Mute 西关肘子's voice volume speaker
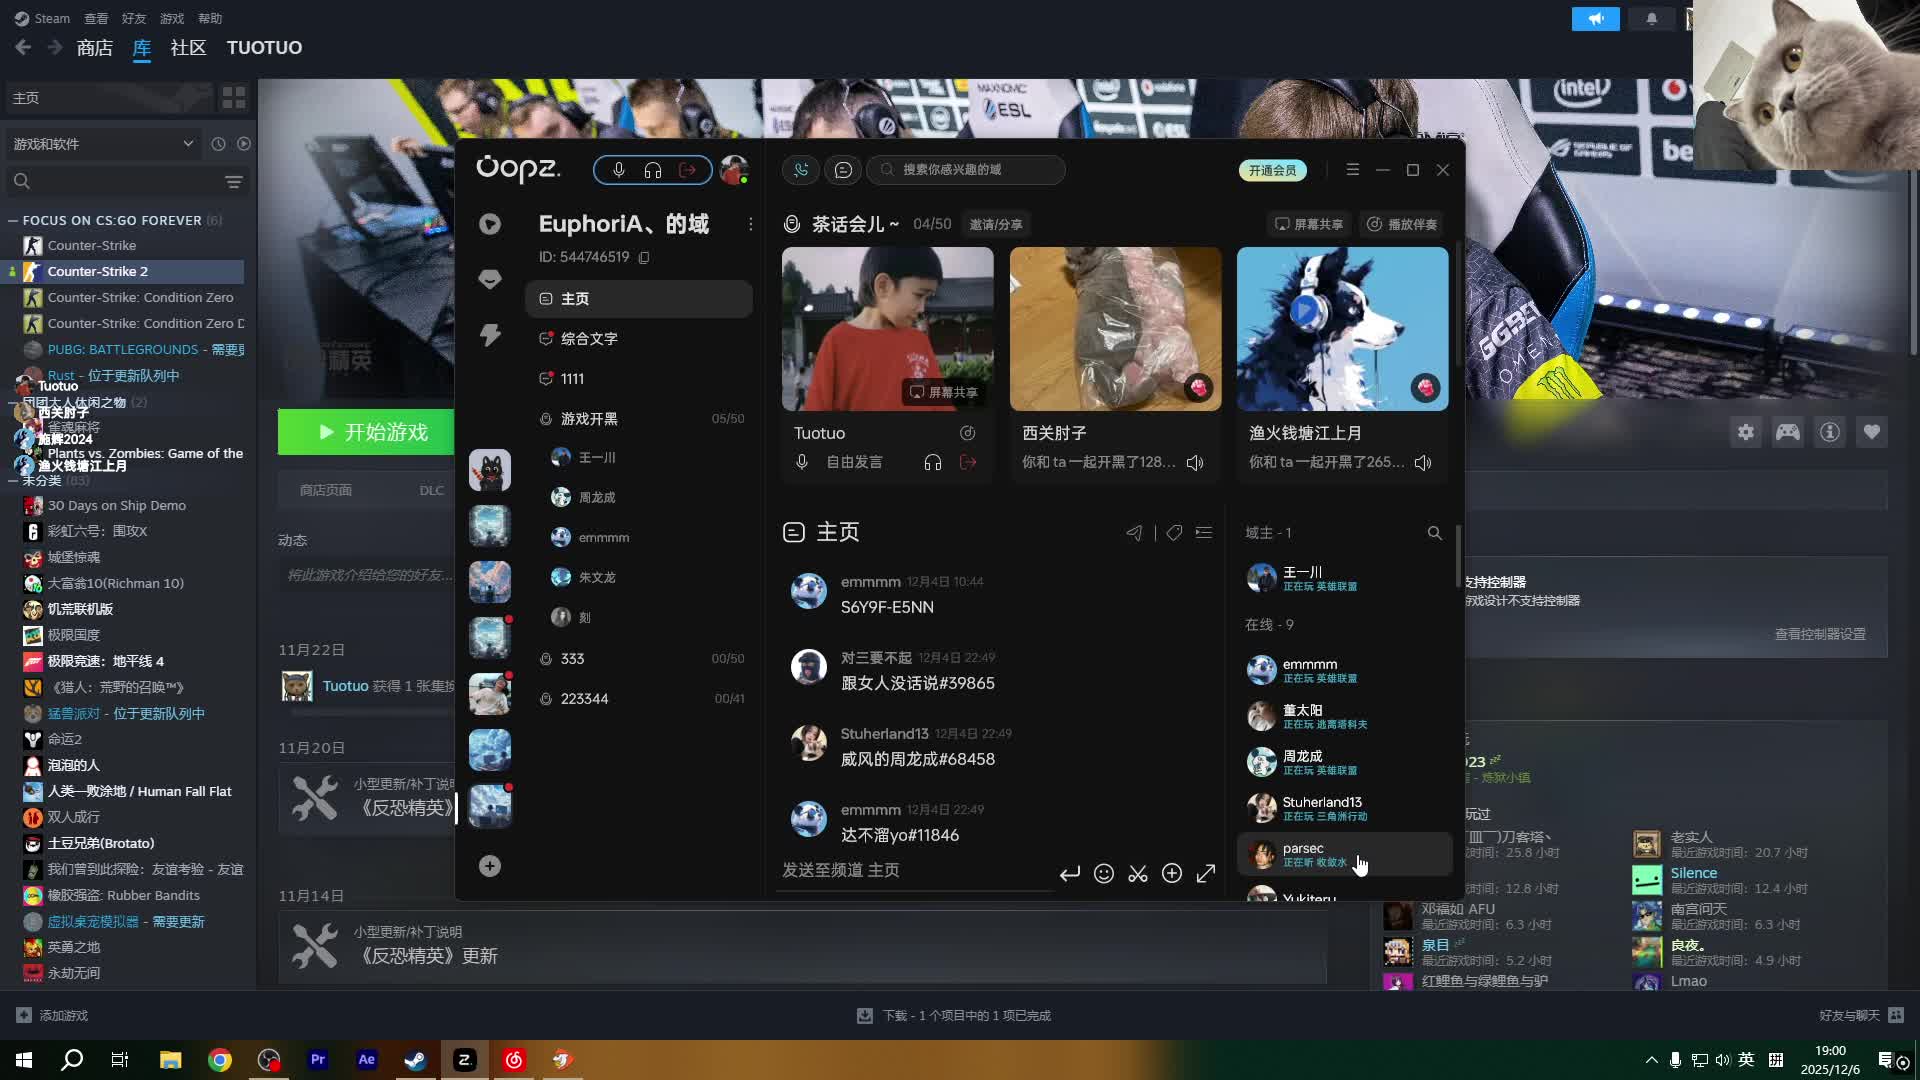Image resolution: width=1920 pixels, height=1080 pixels. 1195,463
